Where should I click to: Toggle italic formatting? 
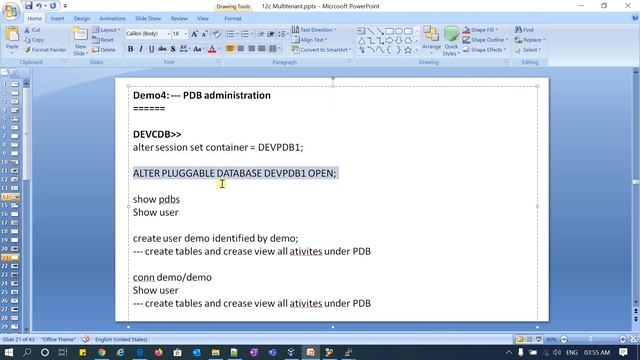141,49
